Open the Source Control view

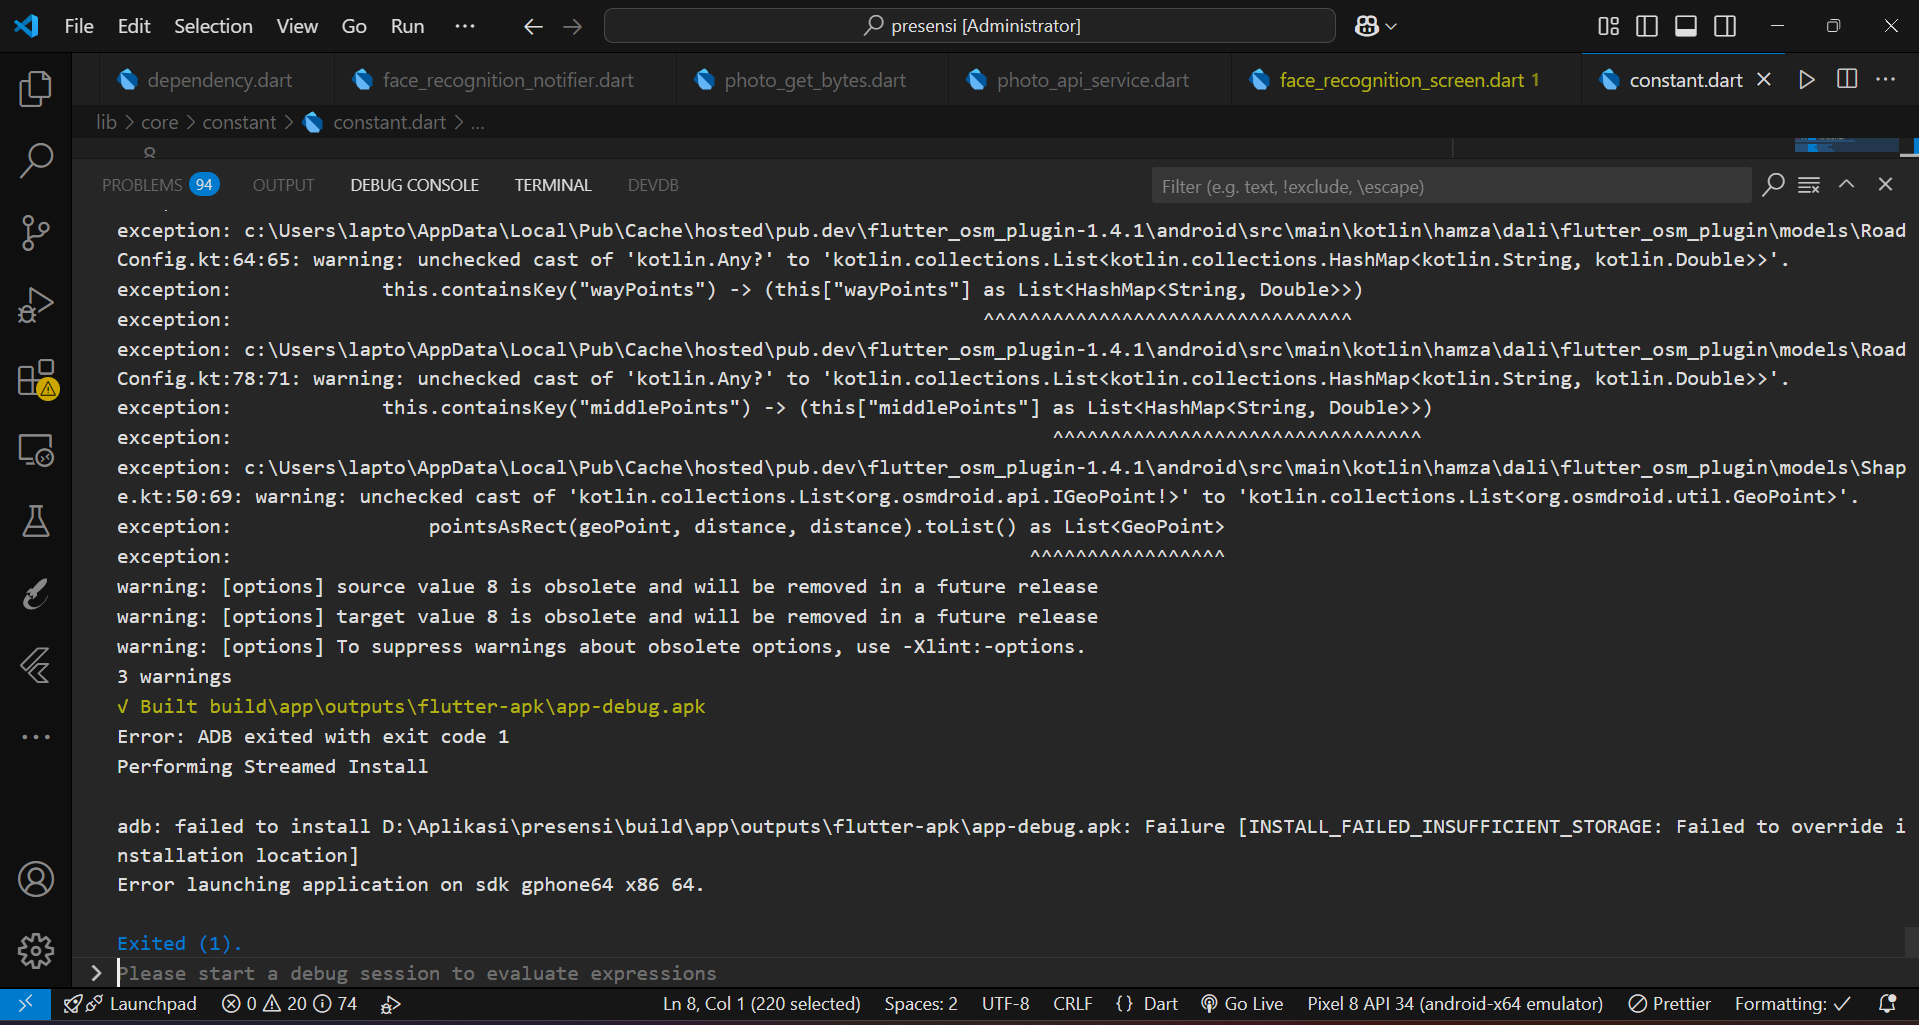point(36,232)
